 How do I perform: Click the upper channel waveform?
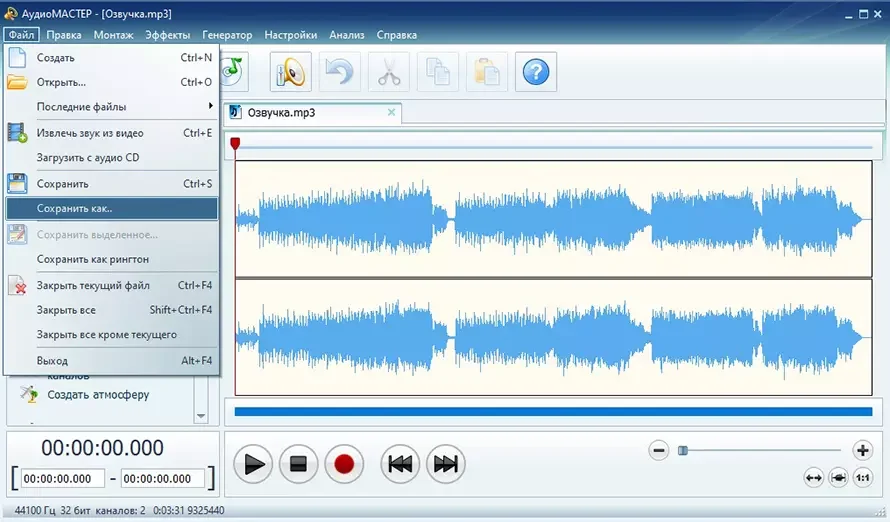[553, 219]
